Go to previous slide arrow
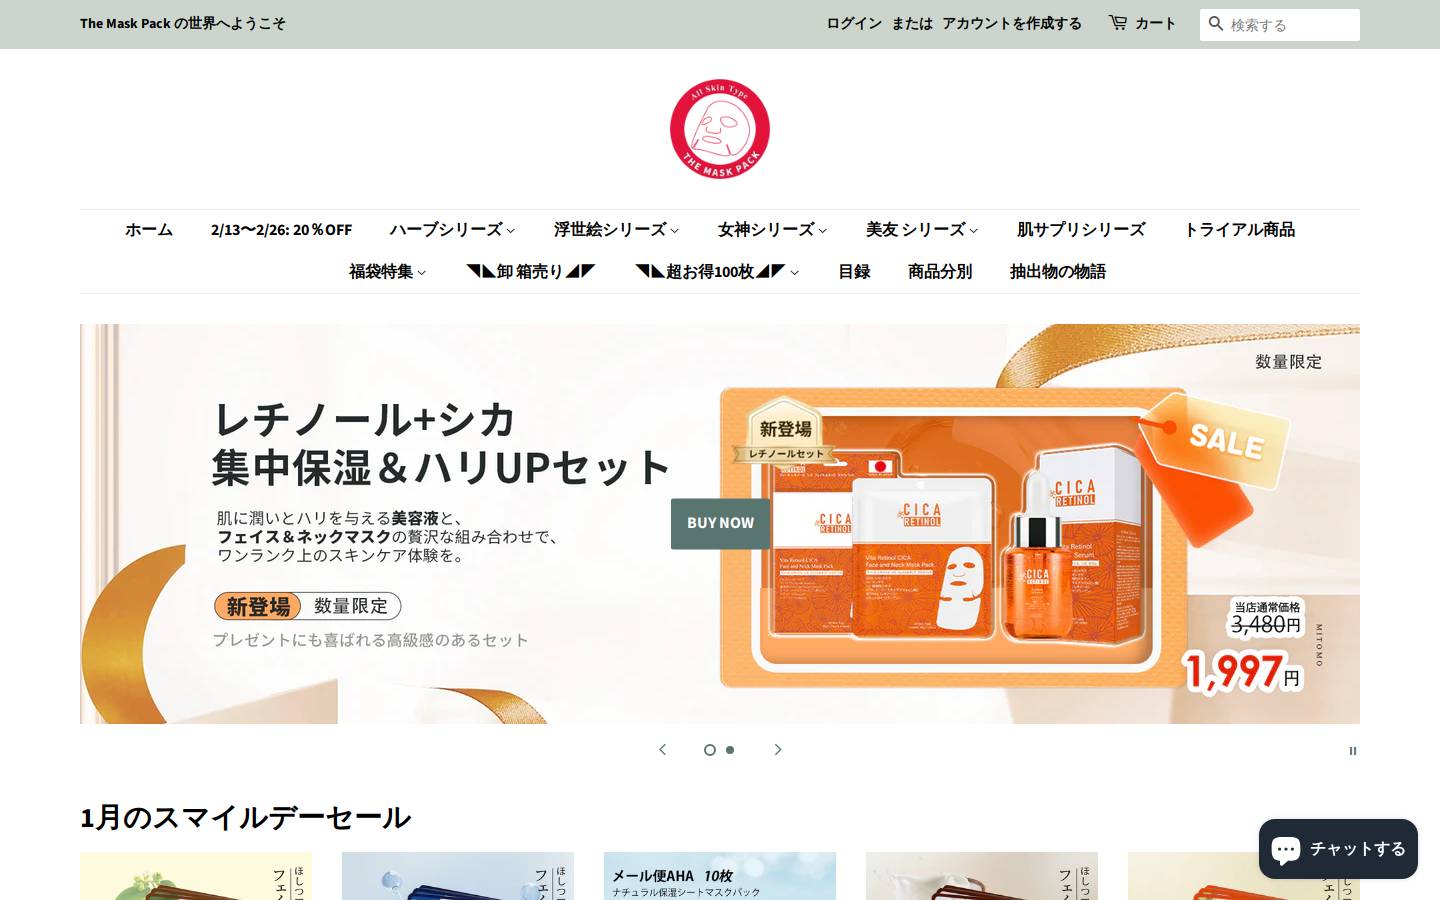The height and width of the screenshot is (900, 1440). click(662, 749)
